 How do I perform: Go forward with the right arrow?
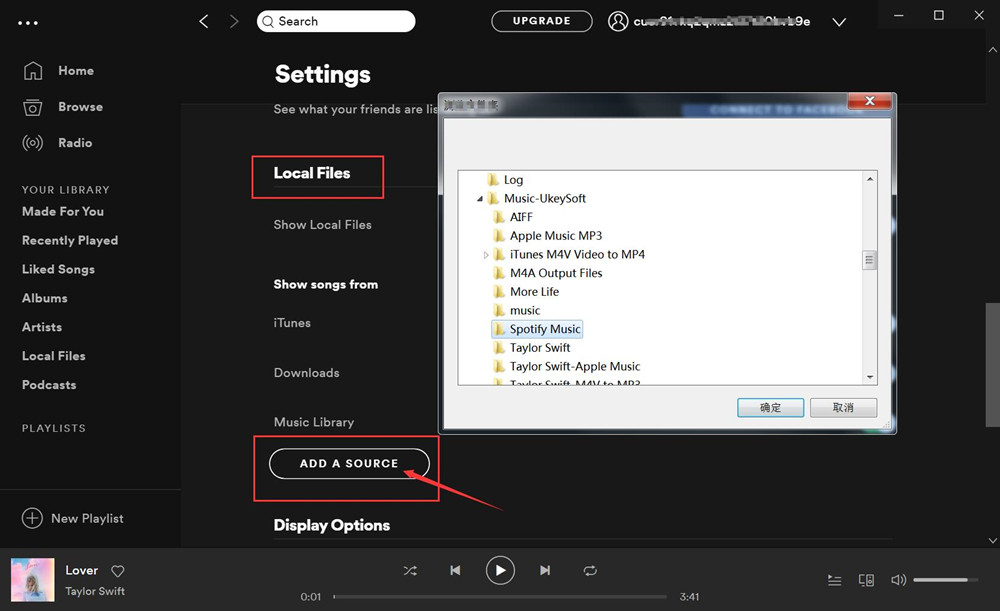(x=234, y=22)
